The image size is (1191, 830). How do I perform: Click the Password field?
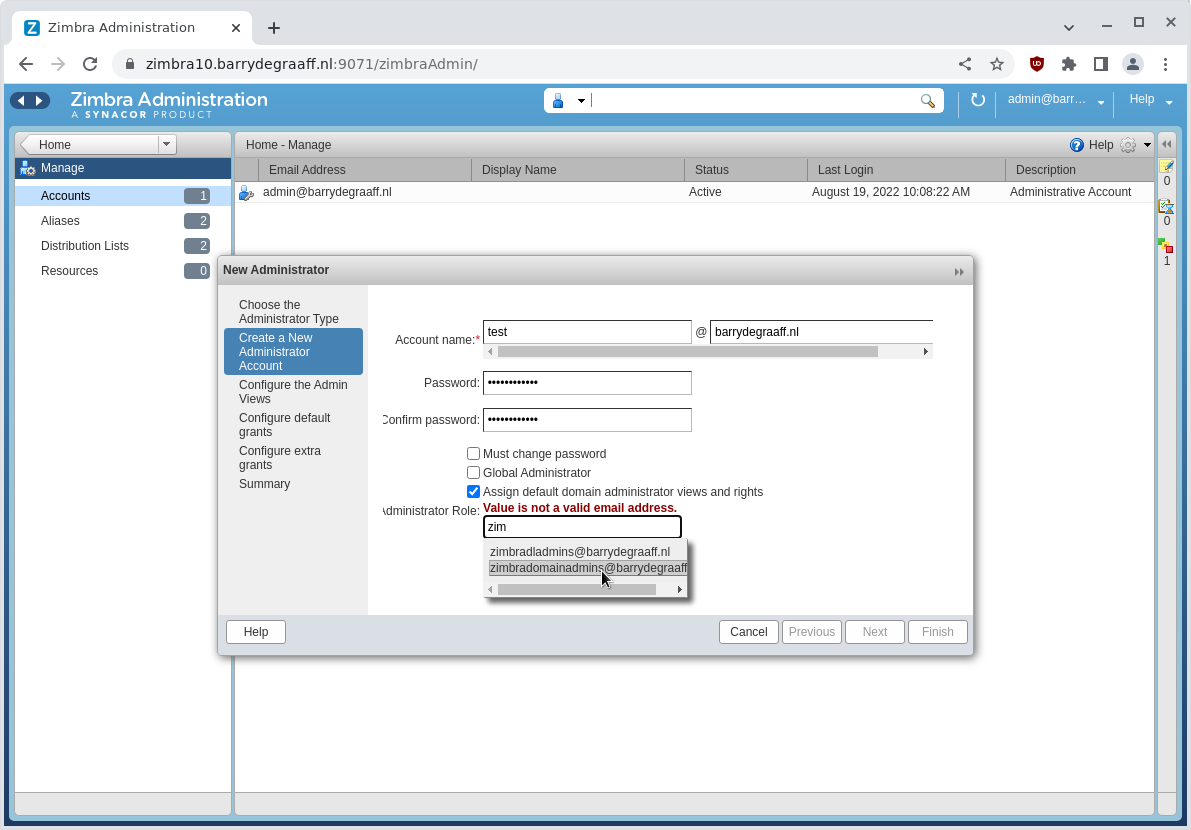coord(587,383)
